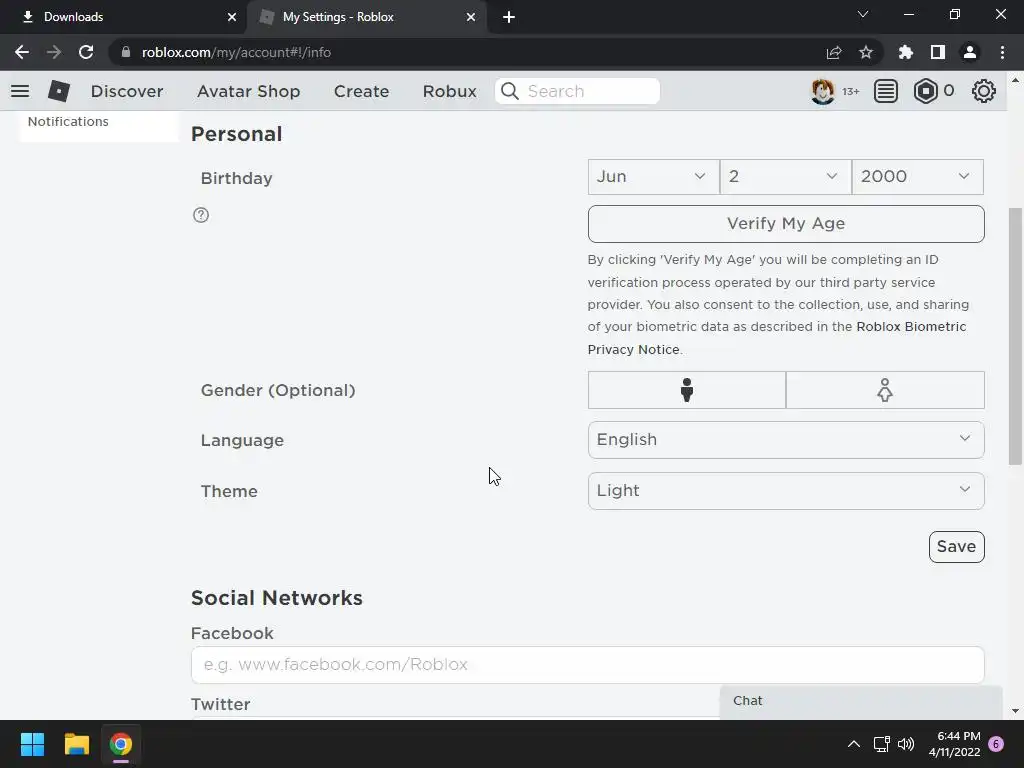Open the birthday year dropdown showing 2000
Viewport: 1024px width, 768px height.
pos(918,176)
